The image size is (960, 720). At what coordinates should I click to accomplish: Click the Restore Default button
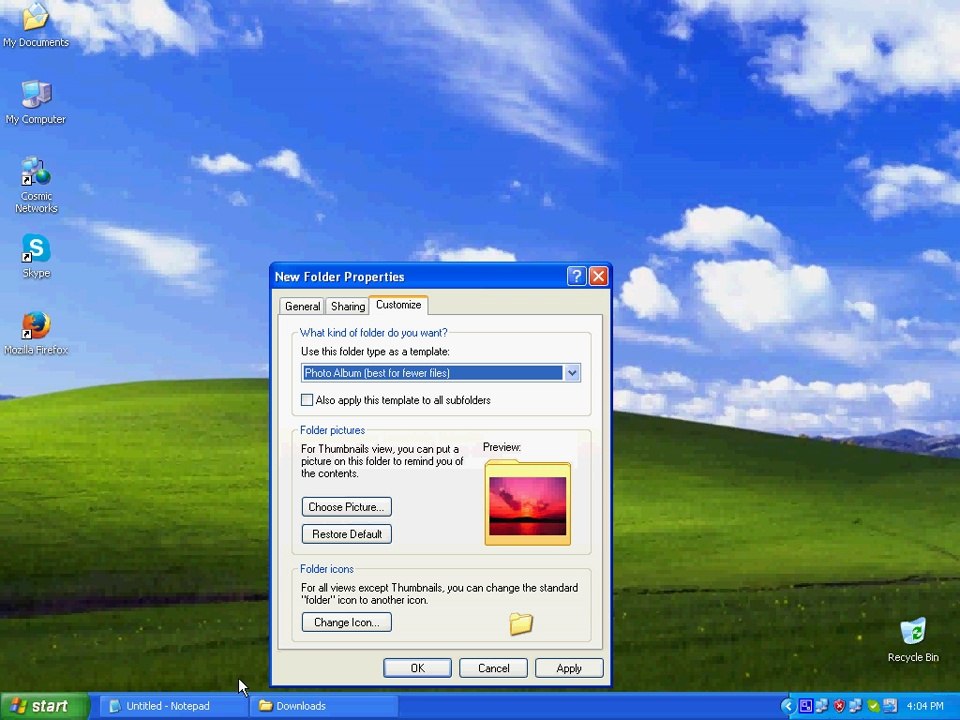347,534
